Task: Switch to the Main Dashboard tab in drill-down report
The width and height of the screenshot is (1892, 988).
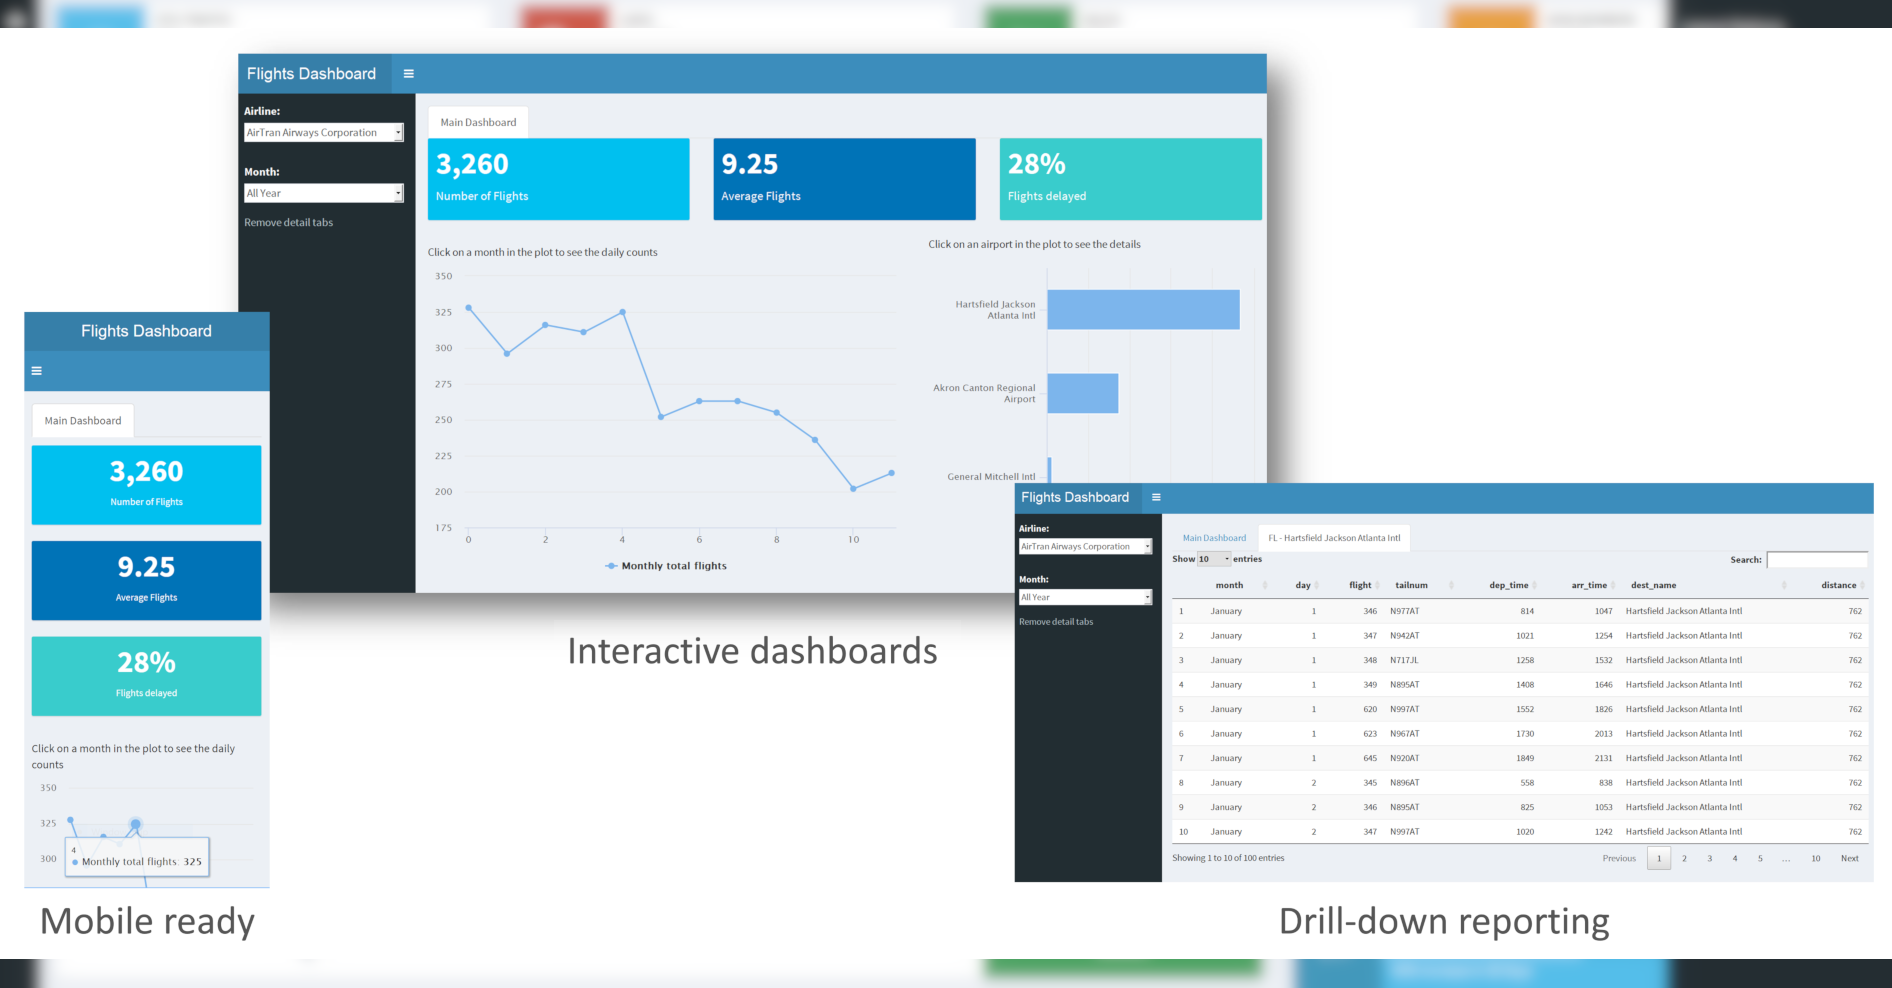Action: [x=1214, y=537]
